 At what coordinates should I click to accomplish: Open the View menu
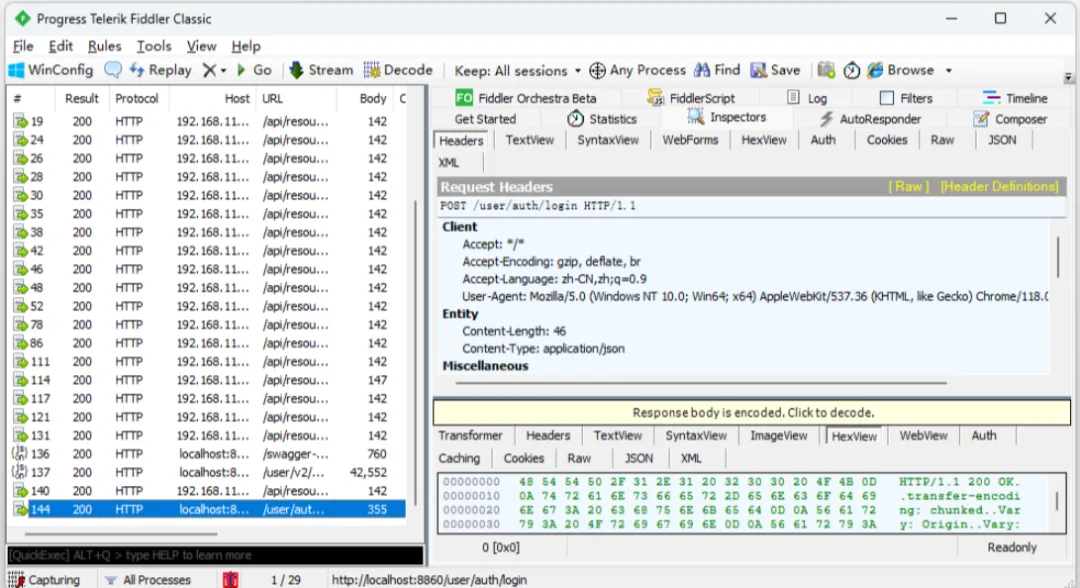(x=201, y=46)
